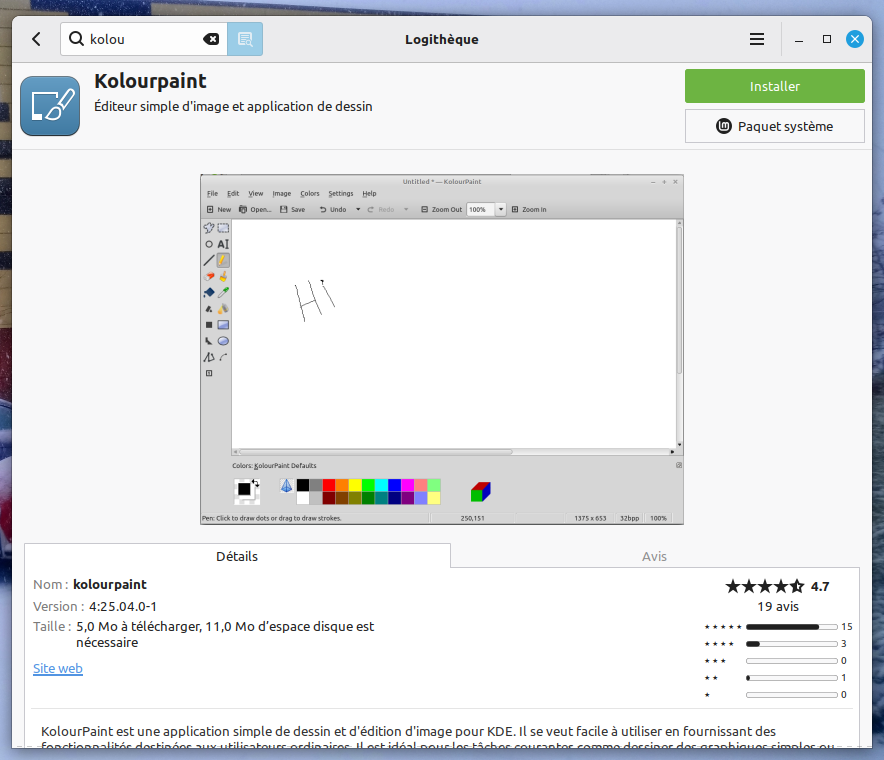The width and height of the screenshot is (884, 760).
Task: Click the "19 avis" review count
Action: point(778,606)
